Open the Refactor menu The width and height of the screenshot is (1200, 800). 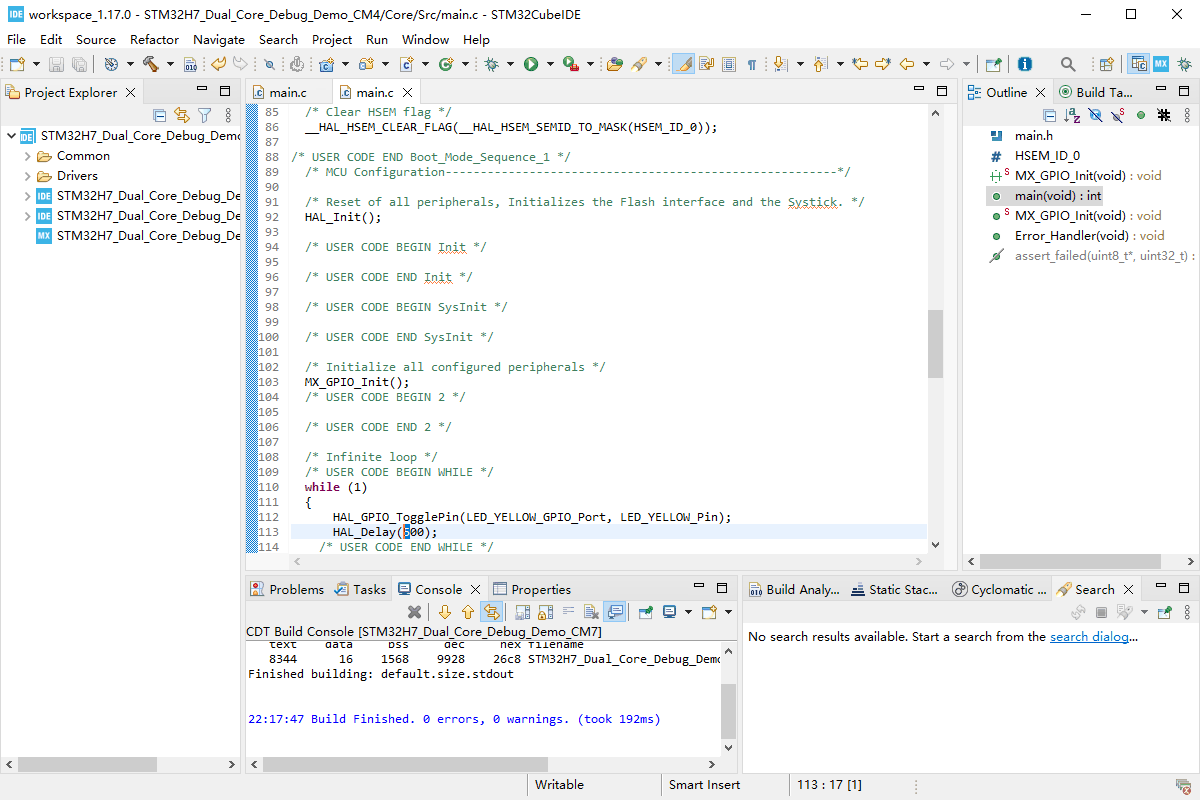[154, 39]
